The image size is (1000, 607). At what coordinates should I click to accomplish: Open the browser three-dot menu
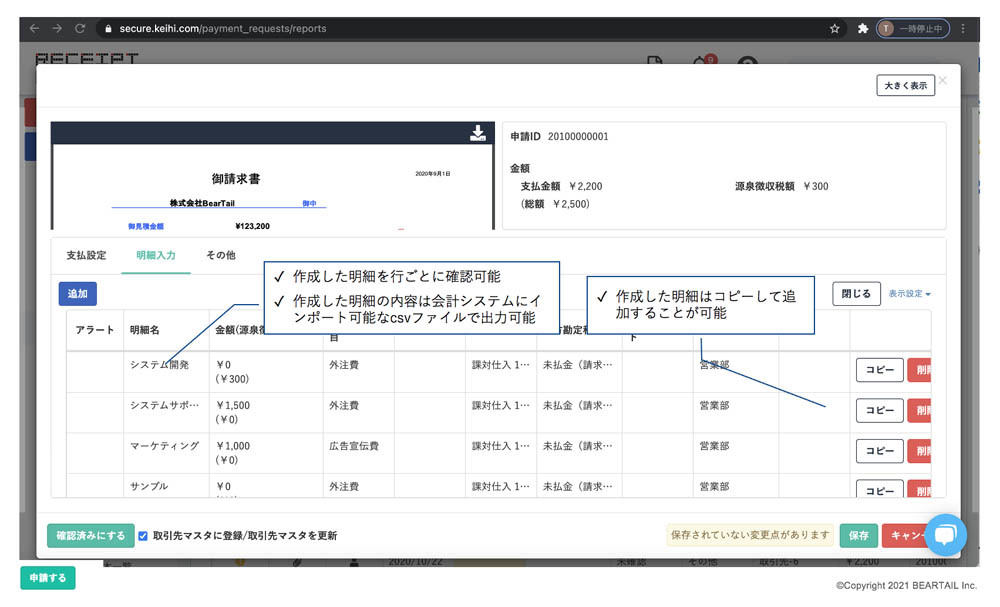963,29
